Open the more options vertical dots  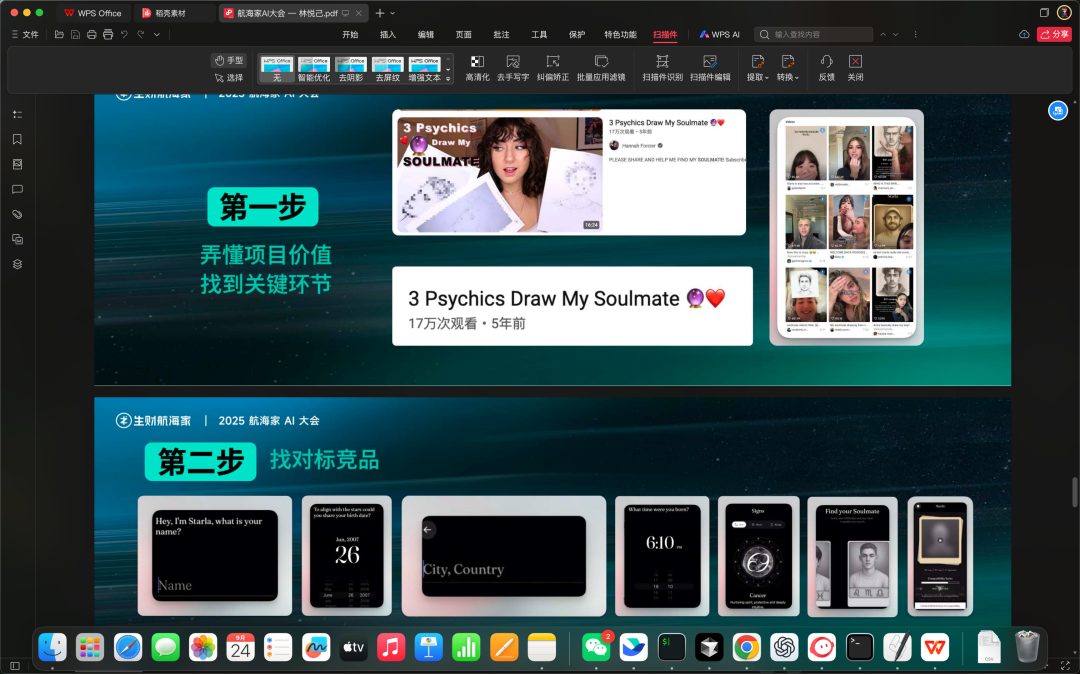[x=915, y=34]
